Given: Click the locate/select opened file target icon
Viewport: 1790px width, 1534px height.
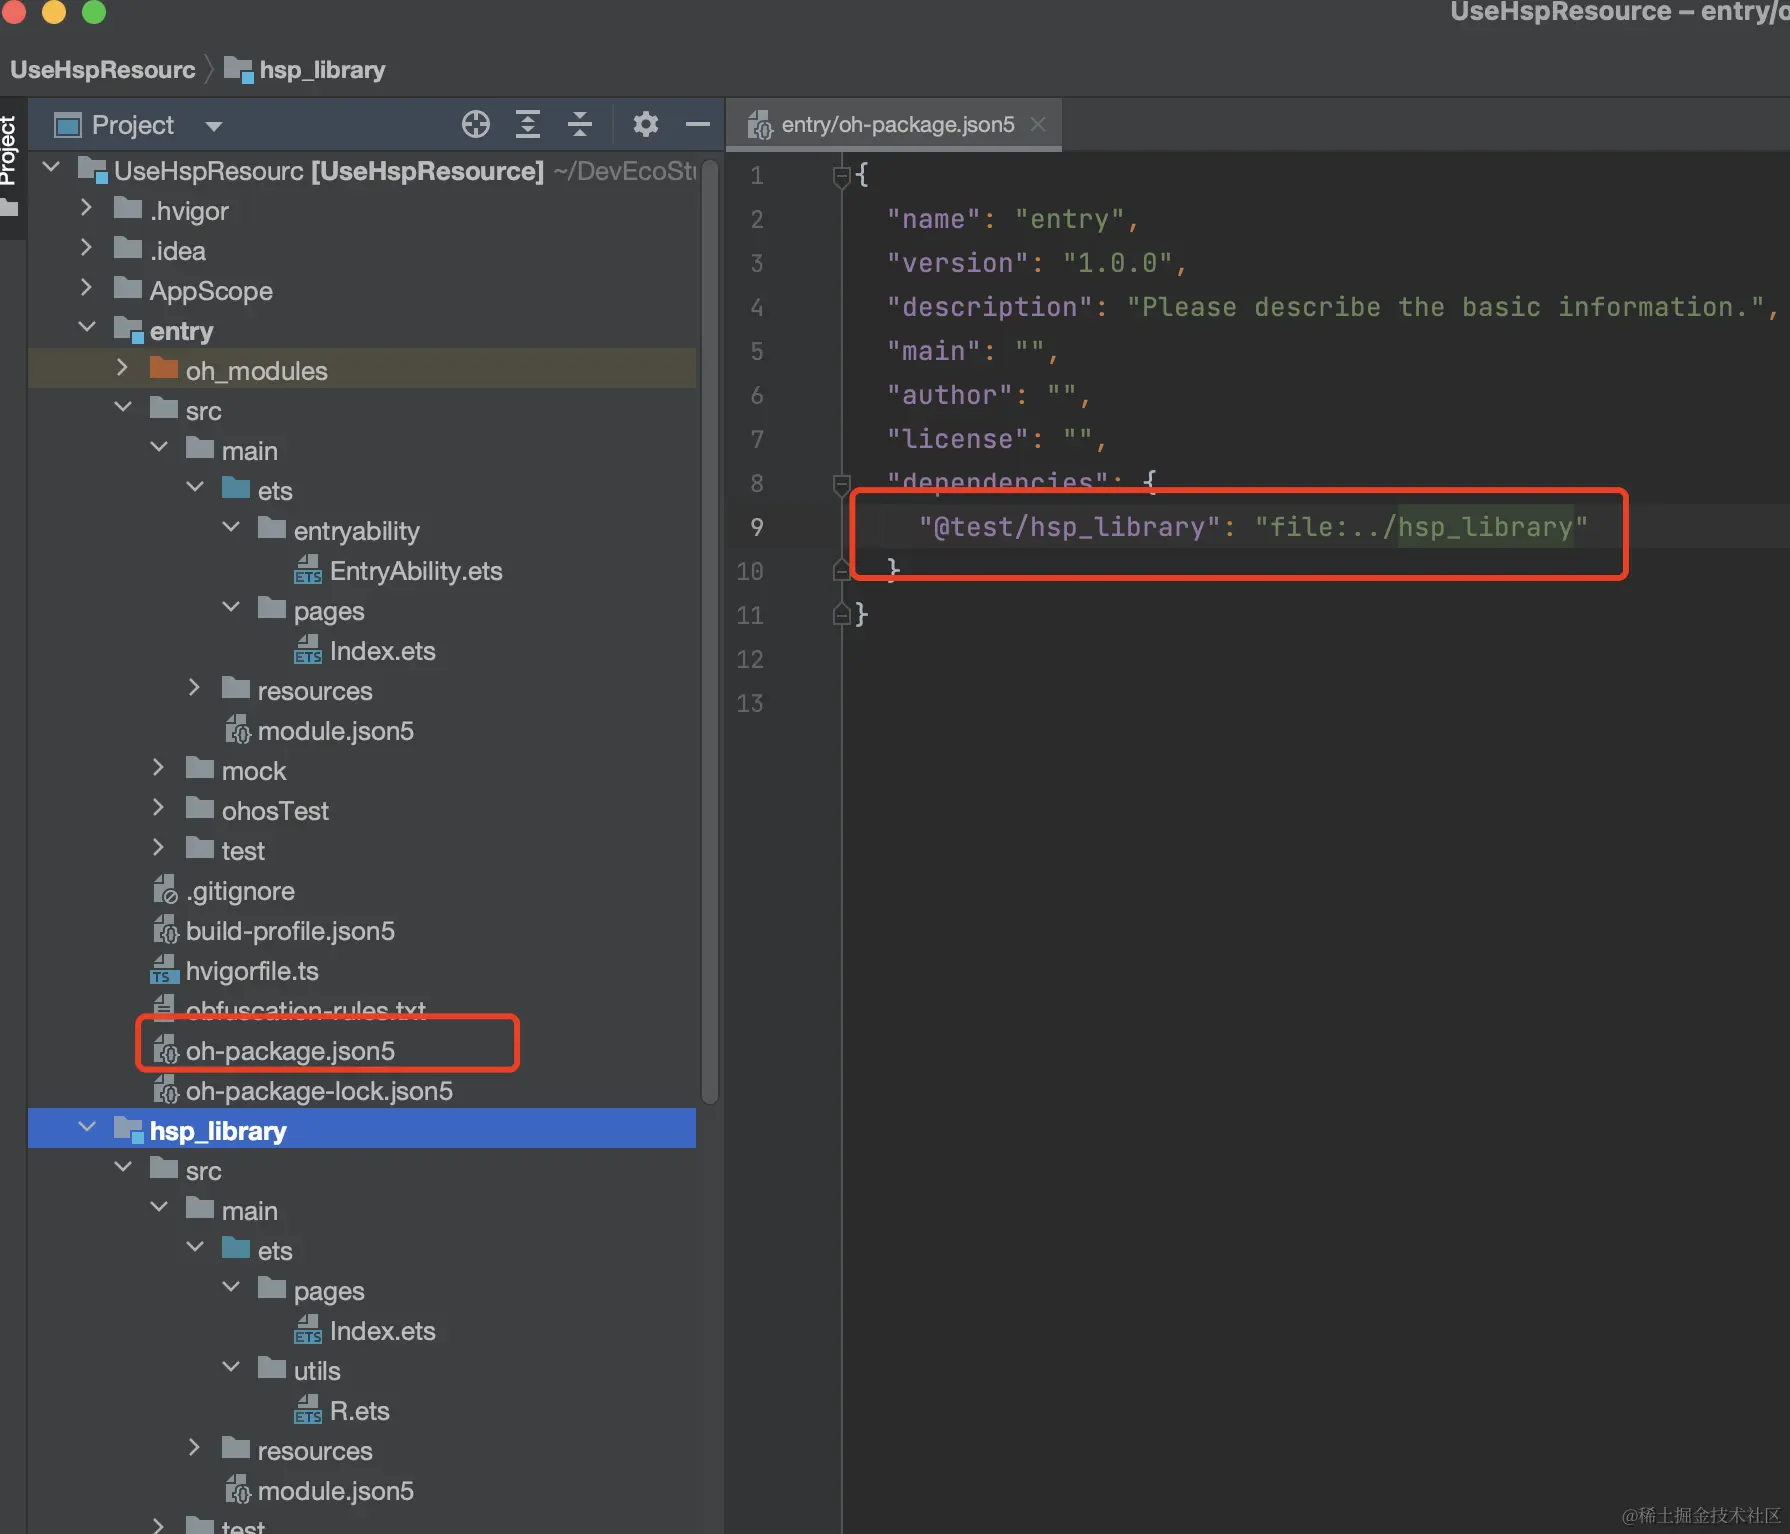Looking at the screenshot, I should click(x=476, y=125).
